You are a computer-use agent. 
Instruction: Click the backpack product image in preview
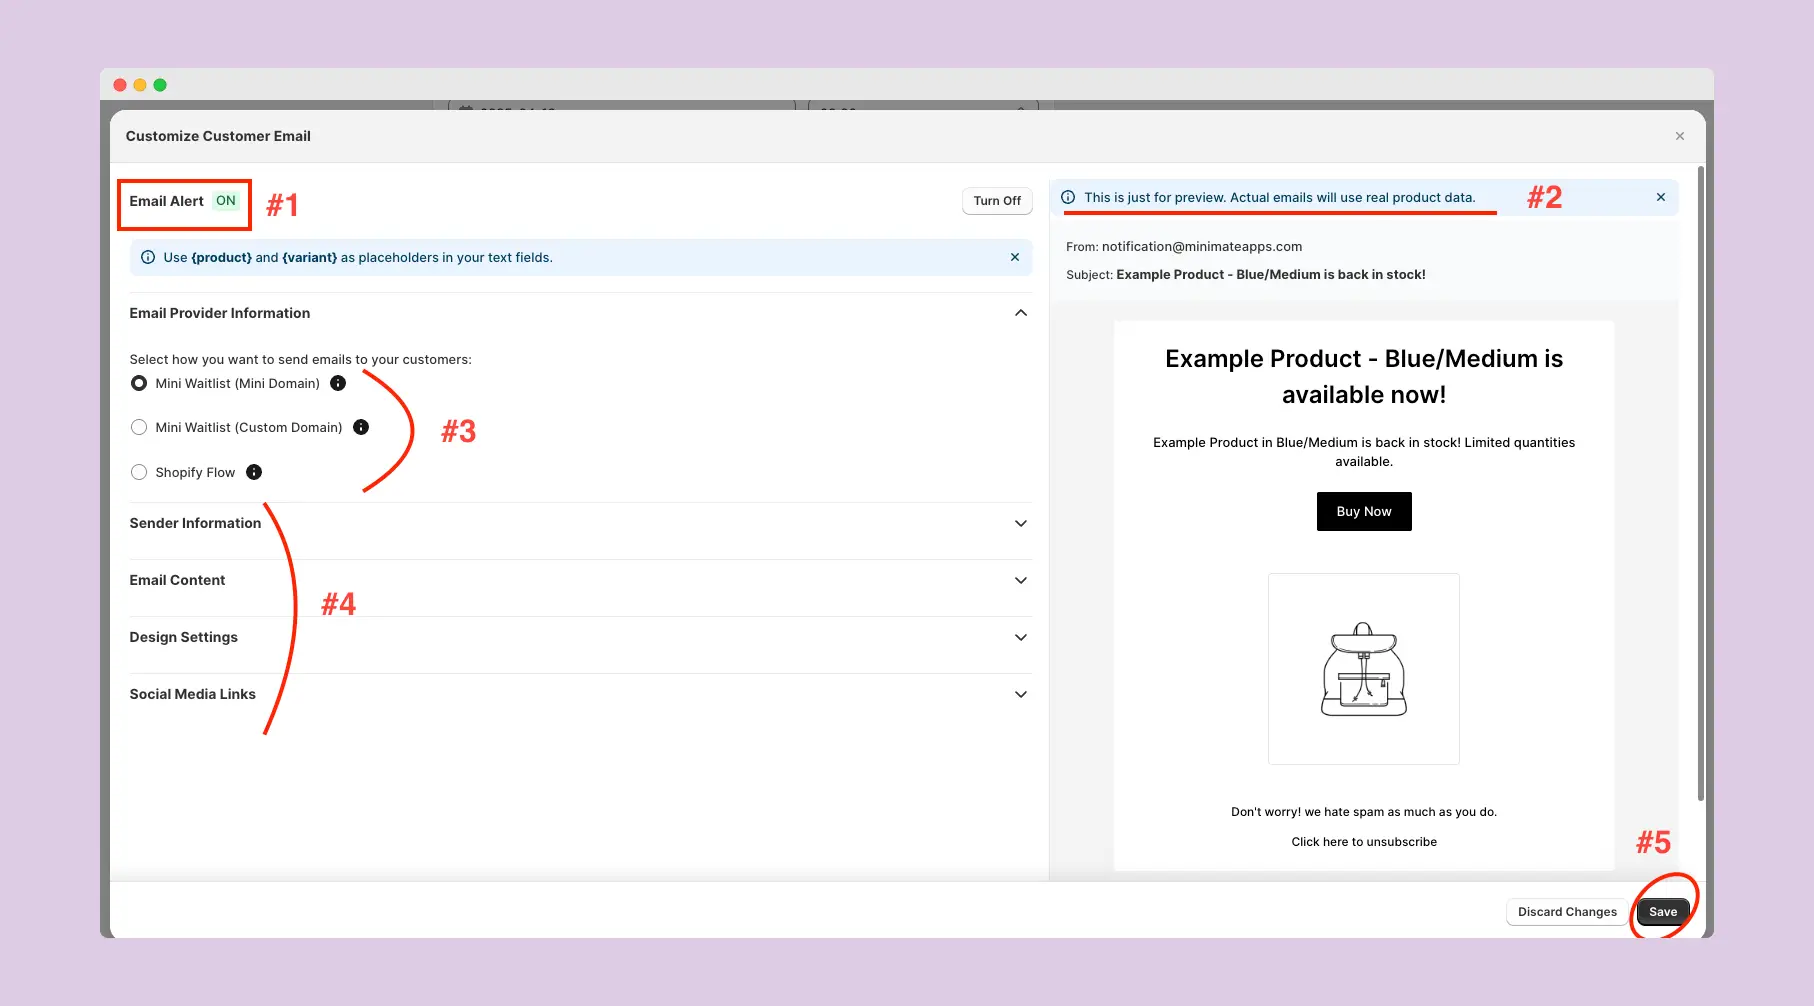click(x=1363, y=669)
